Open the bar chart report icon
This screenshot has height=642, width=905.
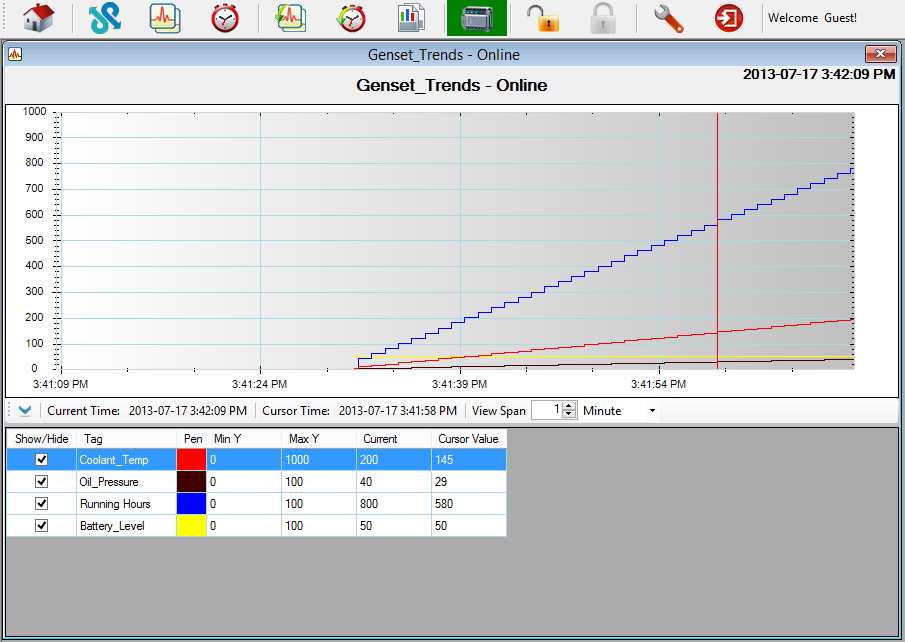[410, 18]
